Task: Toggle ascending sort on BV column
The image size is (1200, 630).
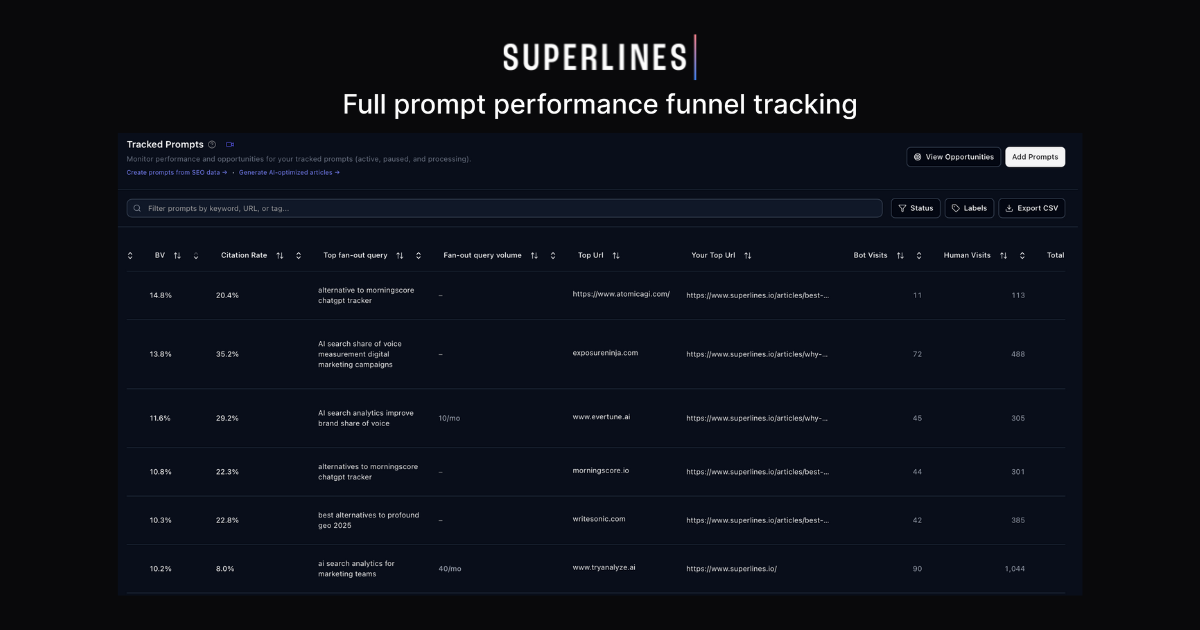Action: pyautogui.click(x=176, y=255)
